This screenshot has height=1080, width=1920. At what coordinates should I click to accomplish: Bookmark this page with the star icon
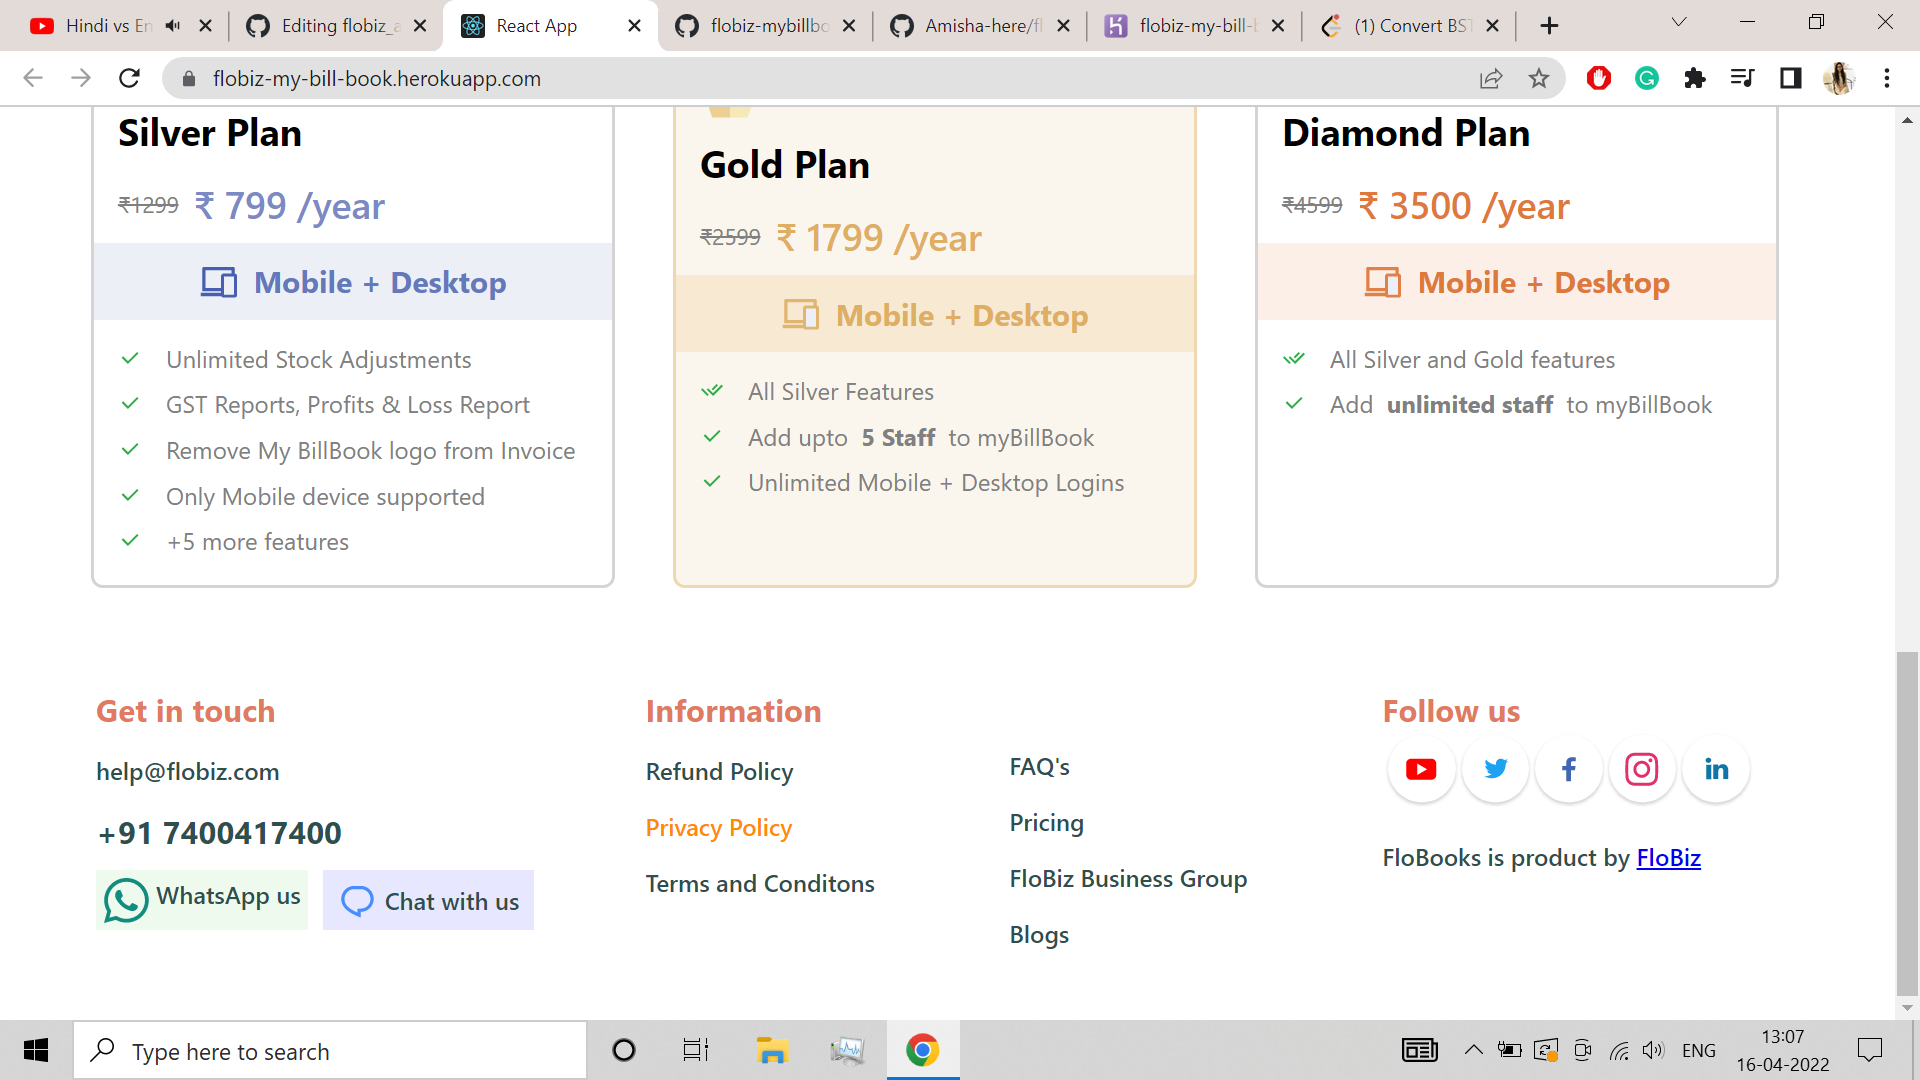1540,78
